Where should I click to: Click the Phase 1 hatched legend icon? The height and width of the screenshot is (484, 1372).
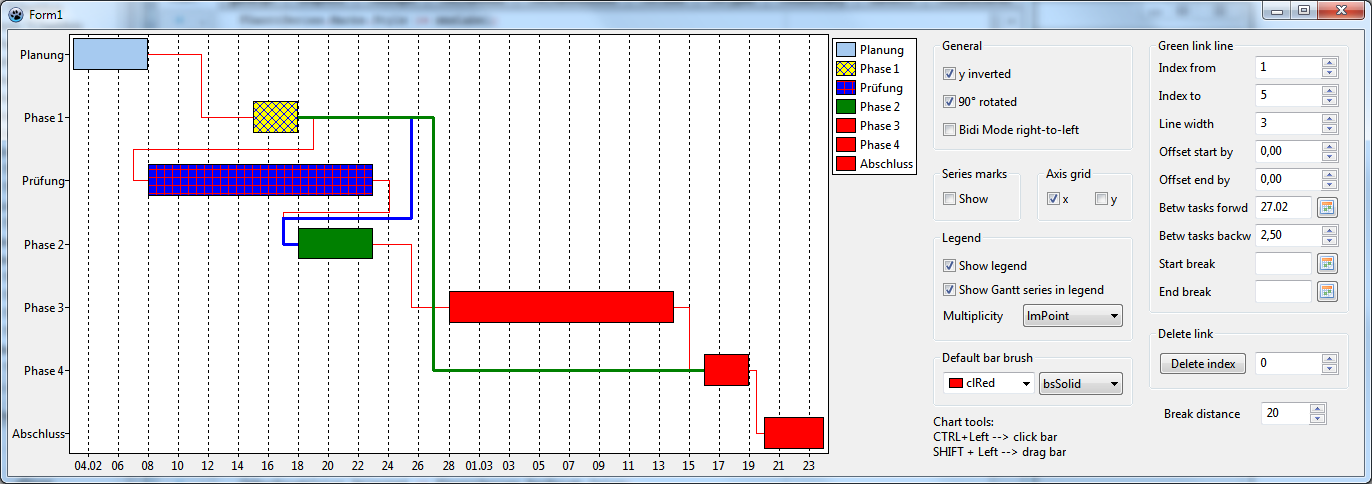846,69
